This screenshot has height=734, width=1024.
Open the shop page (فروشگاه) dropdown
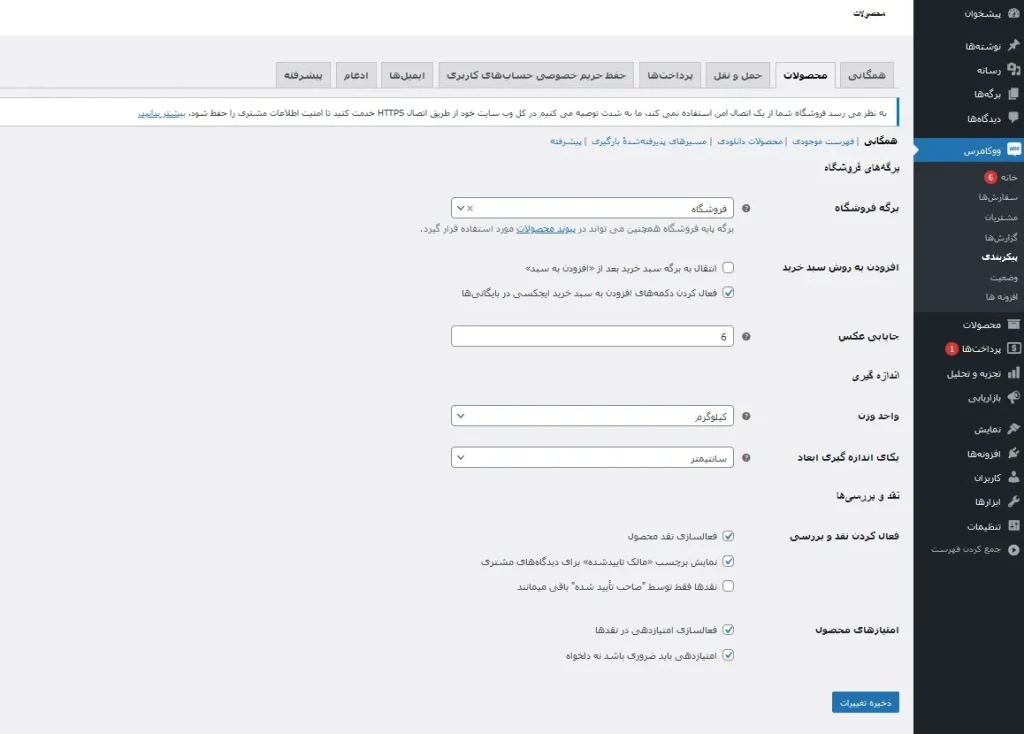592,208
